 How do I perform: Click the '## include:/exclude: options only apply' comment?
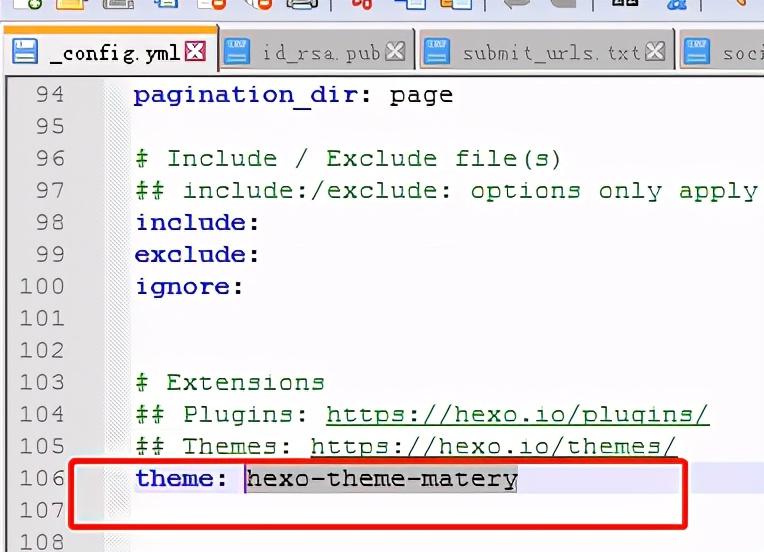click(447, 191)
